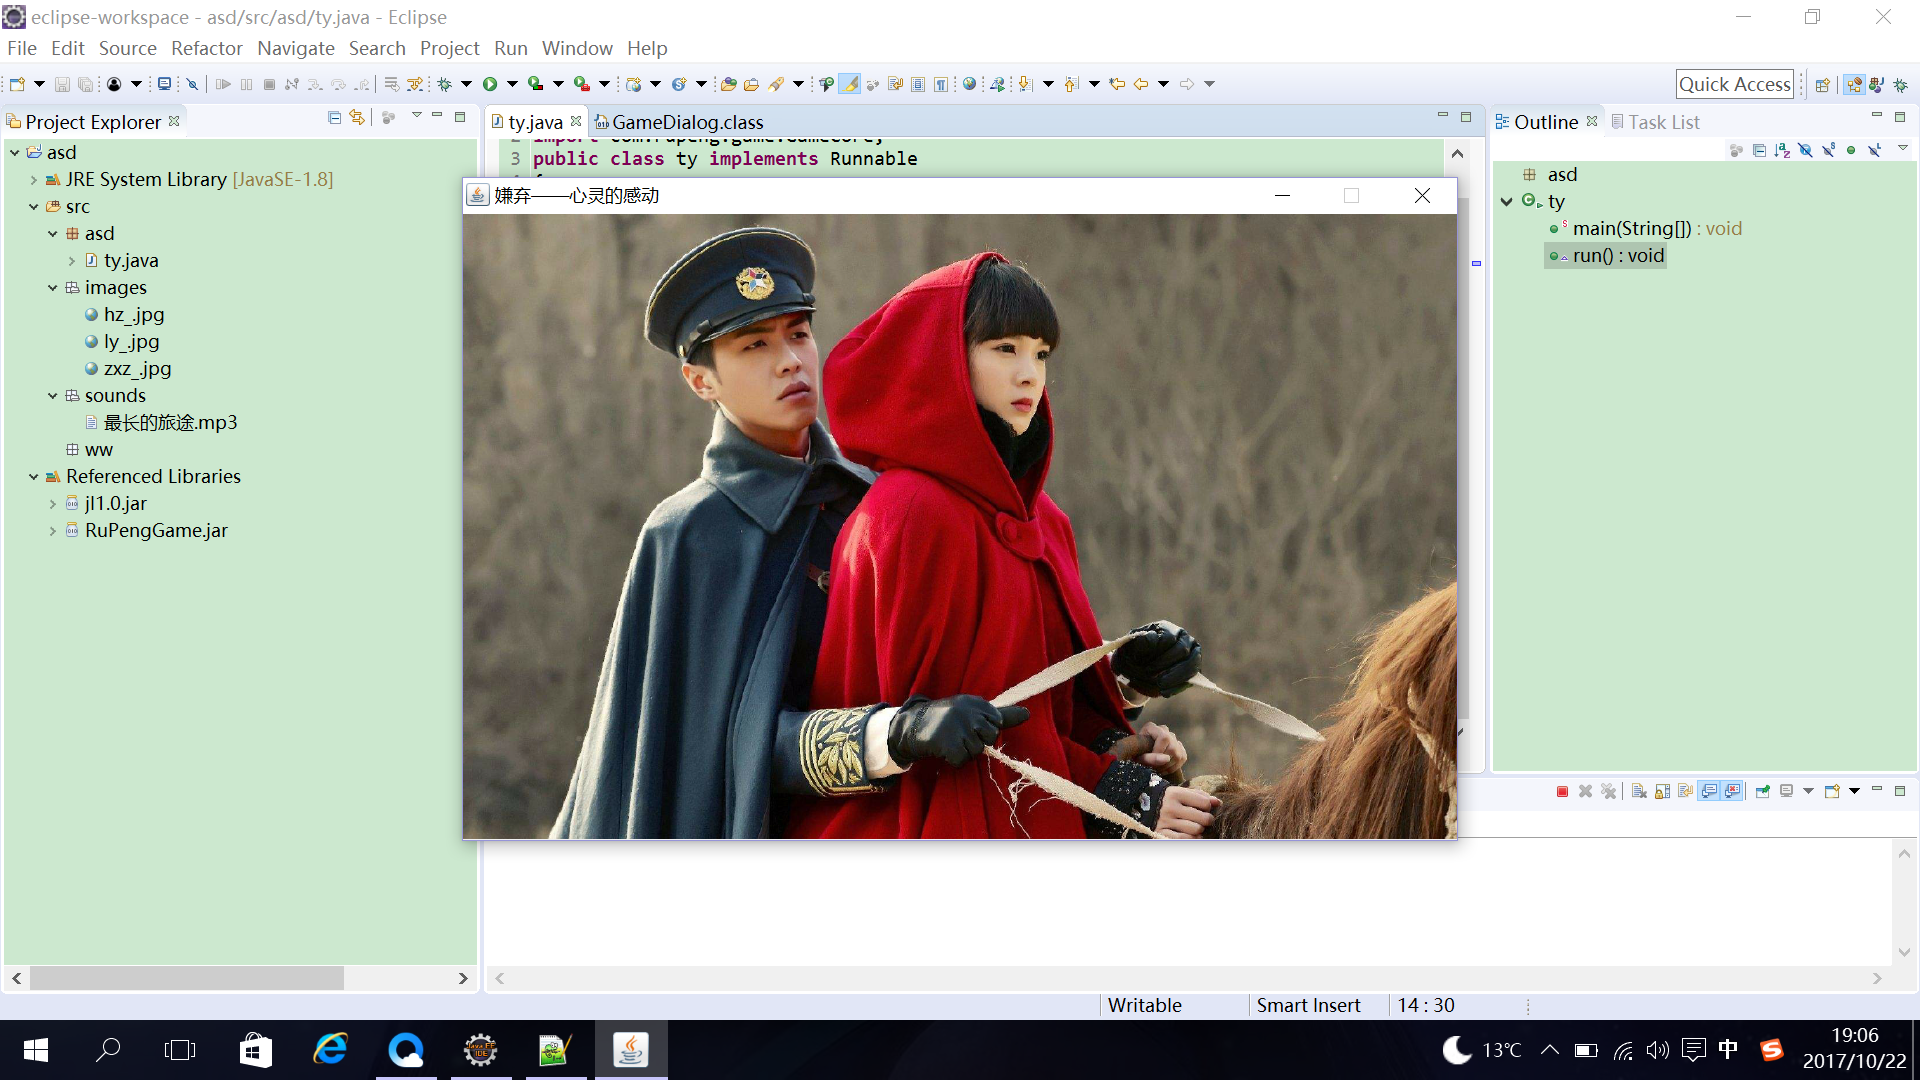Click the Windows Start button

35,1050
